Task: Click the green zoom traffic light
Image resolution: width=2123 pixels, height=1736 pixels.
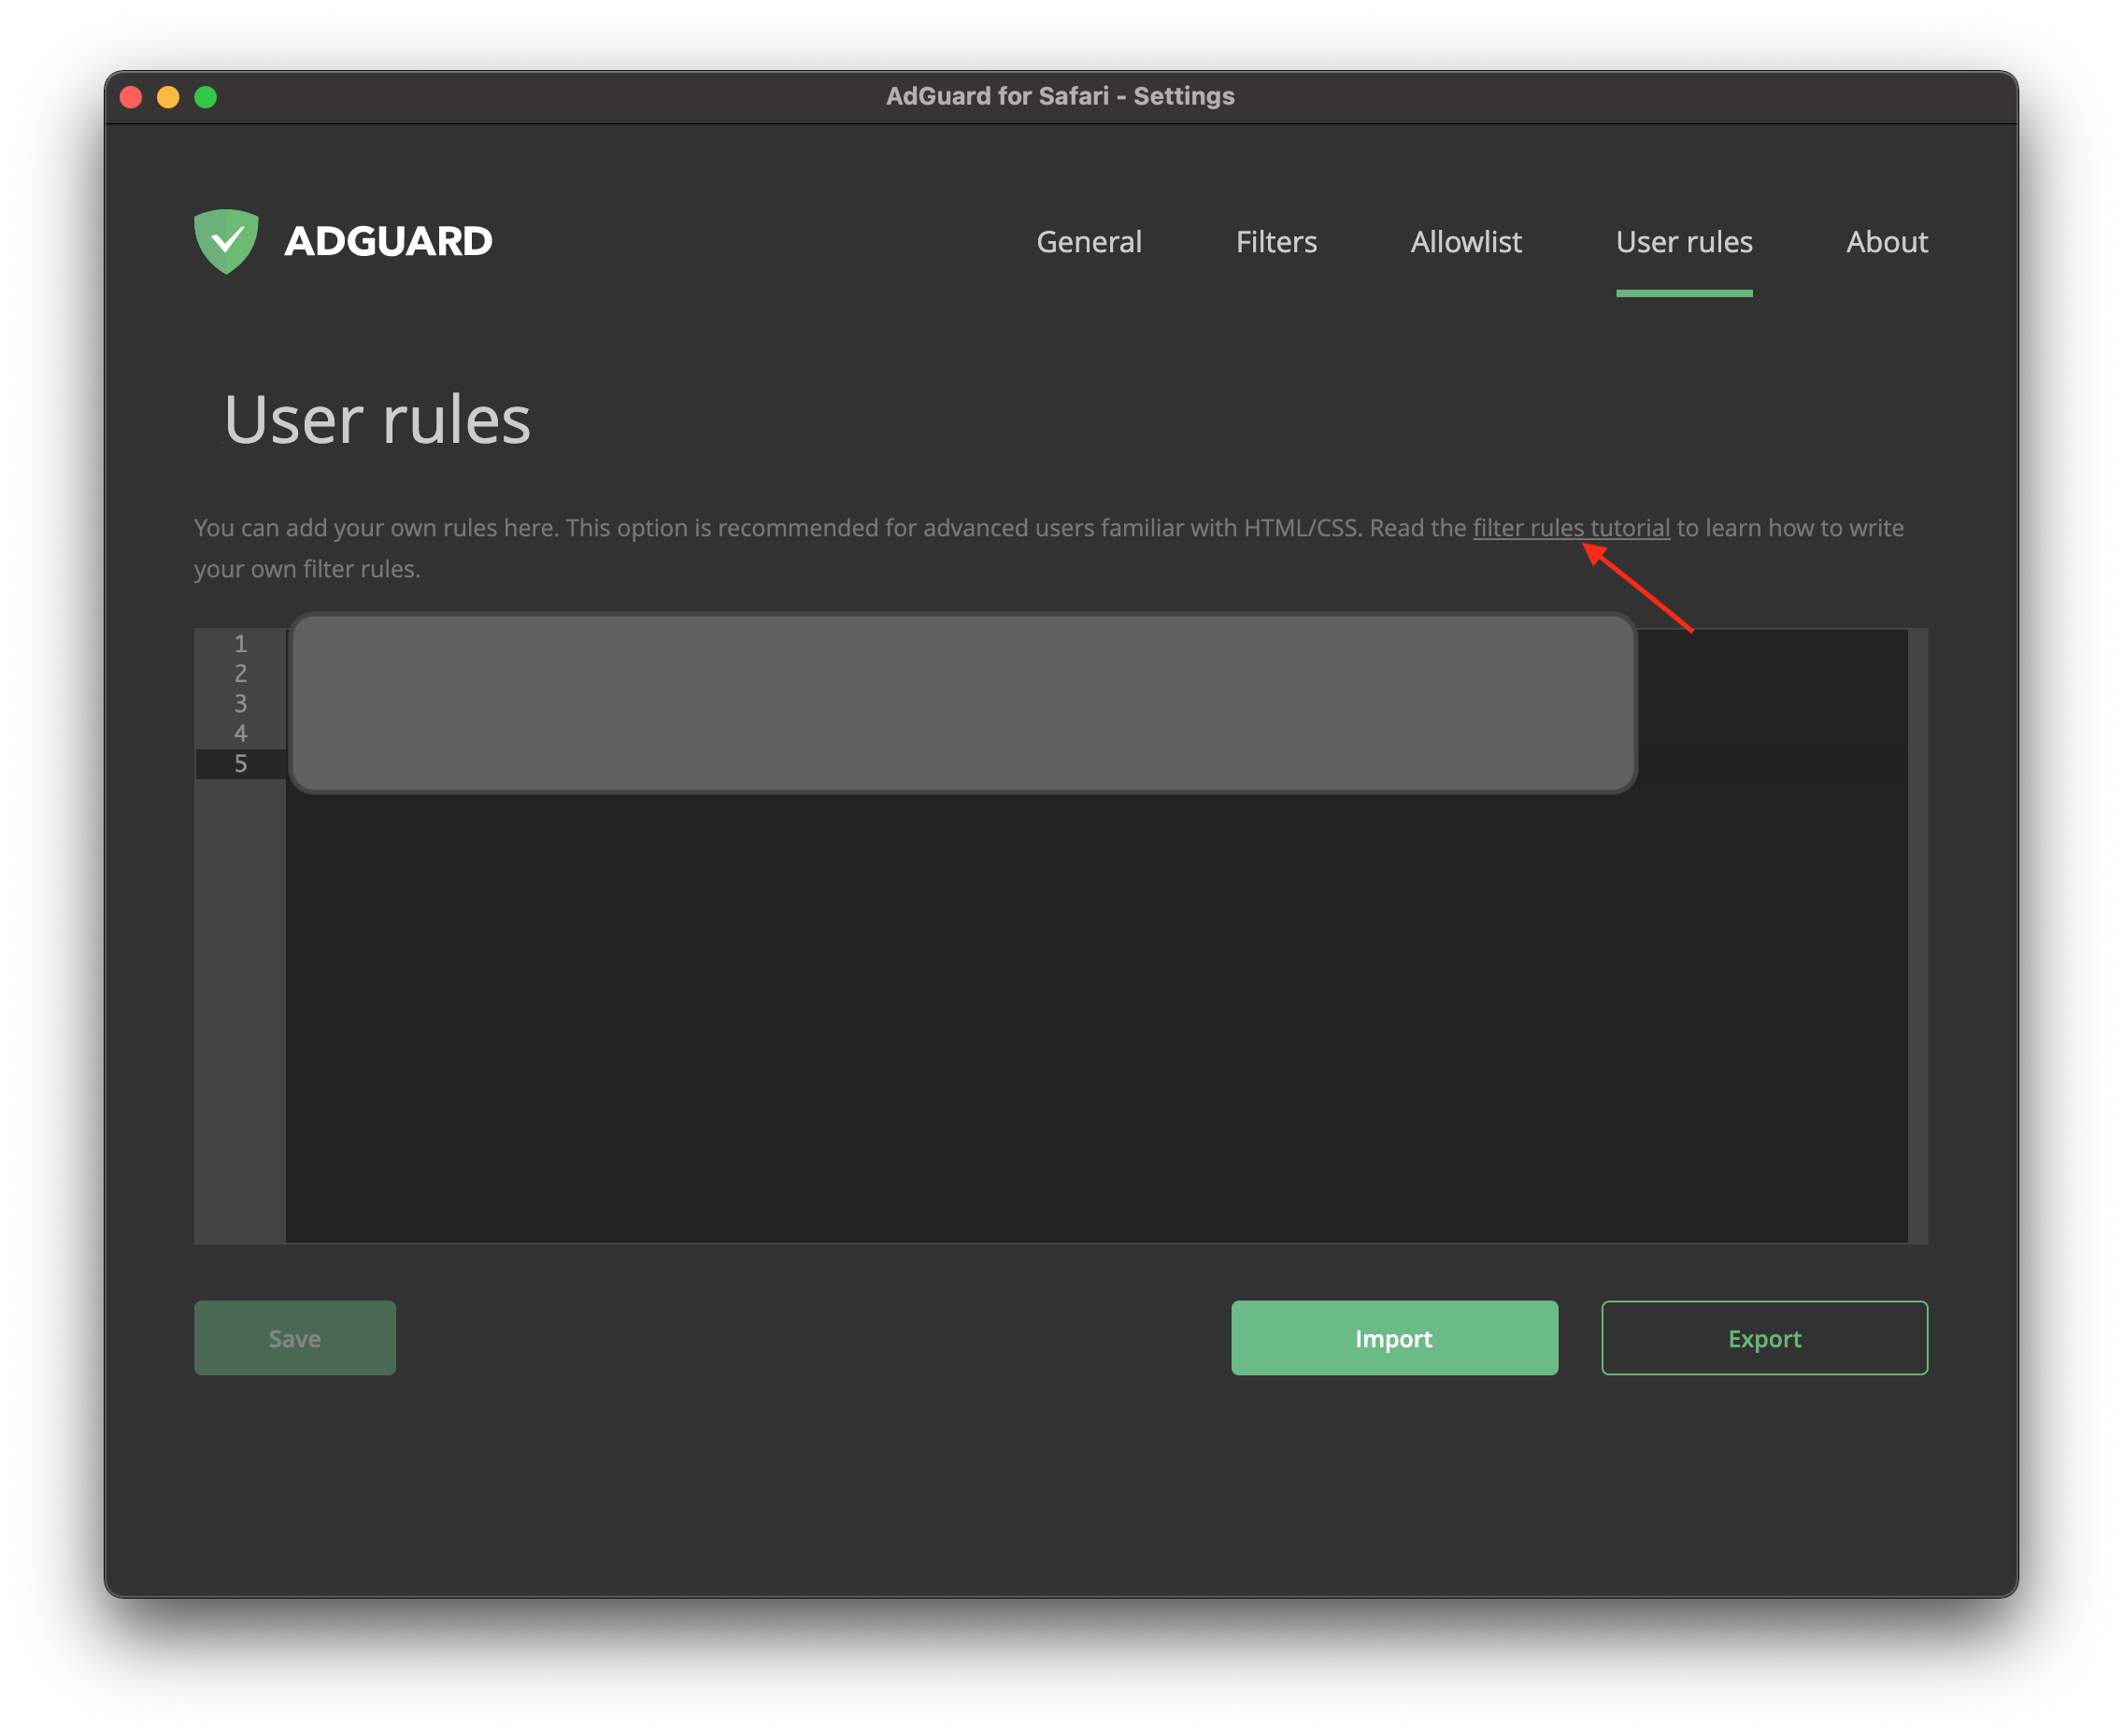Action: 205,97
